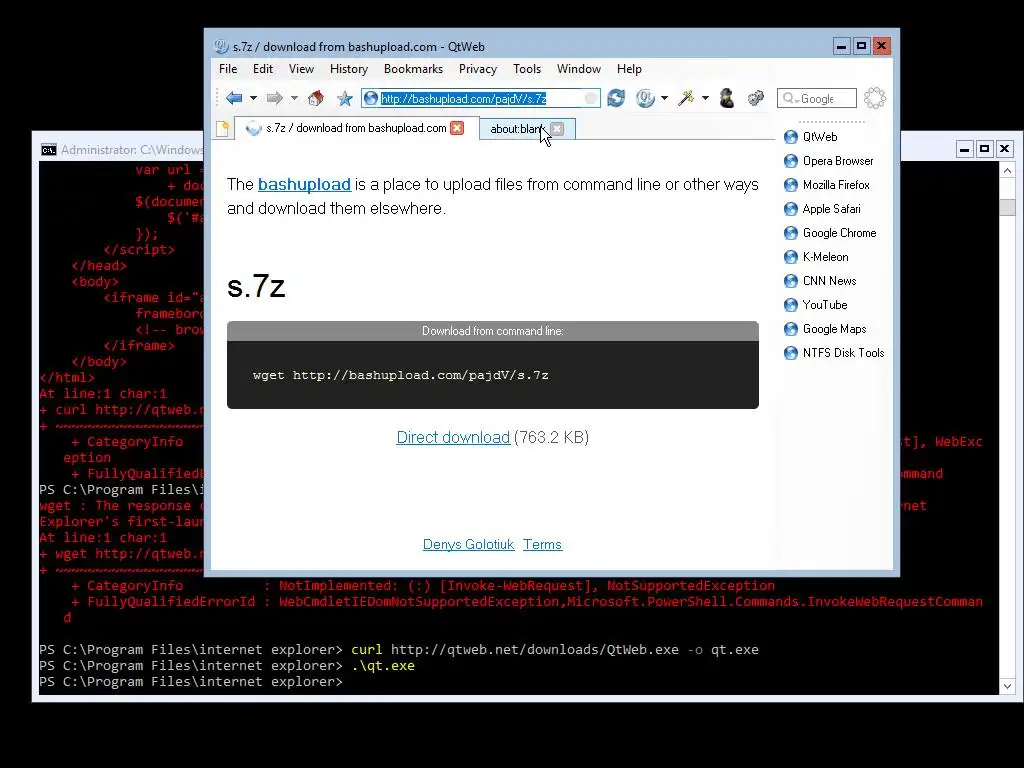Click the last PowerShell prompt line
Screen dimensions: 1024x768
point(191,681)
